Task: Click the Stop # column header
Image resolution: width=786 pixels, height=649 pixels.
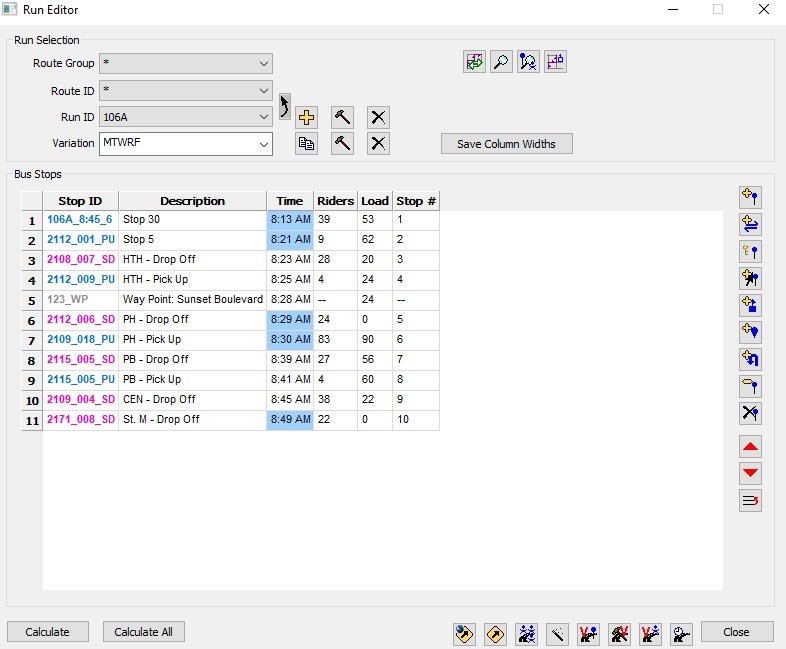Action: [416, 201]
